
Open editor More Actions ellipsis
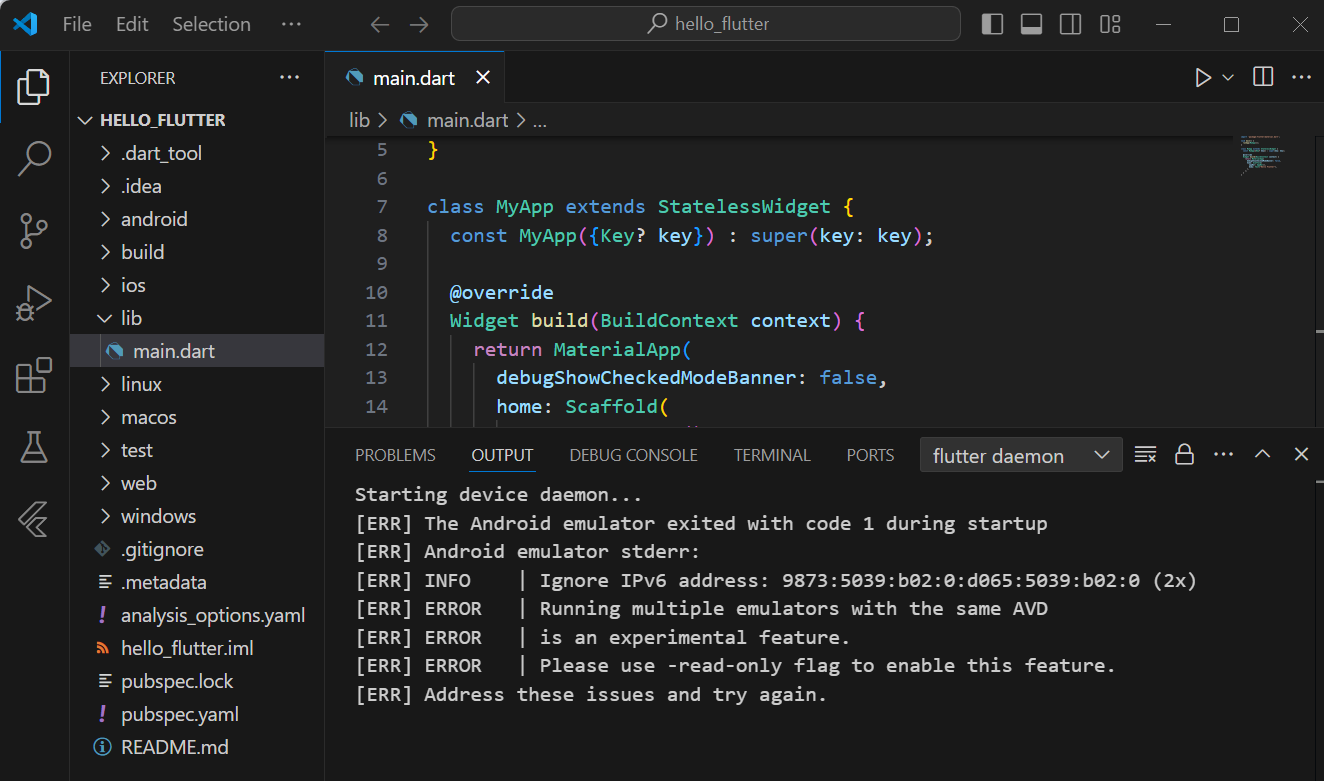click(1301, 77)
